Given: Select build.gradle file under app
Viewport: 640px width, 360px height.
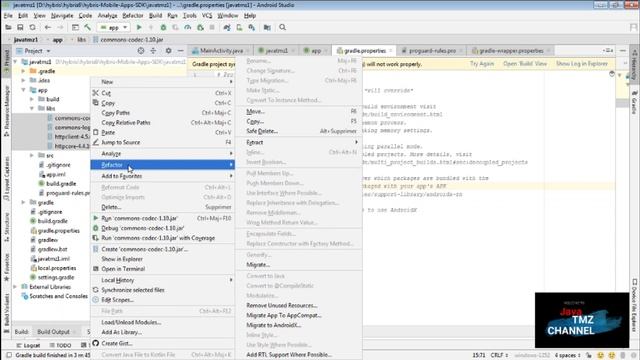Looking at the screenshot, I should coord(57,184).
